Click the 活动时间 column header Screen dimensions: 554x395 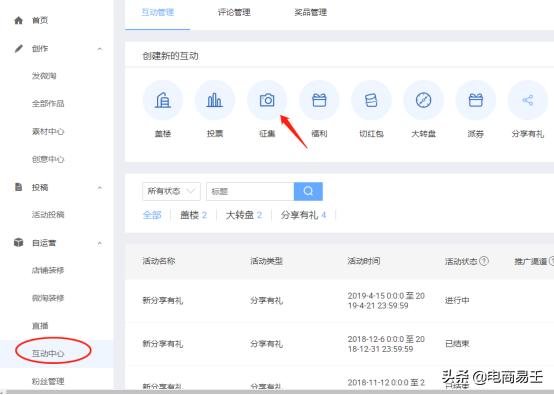pos(364,261)
